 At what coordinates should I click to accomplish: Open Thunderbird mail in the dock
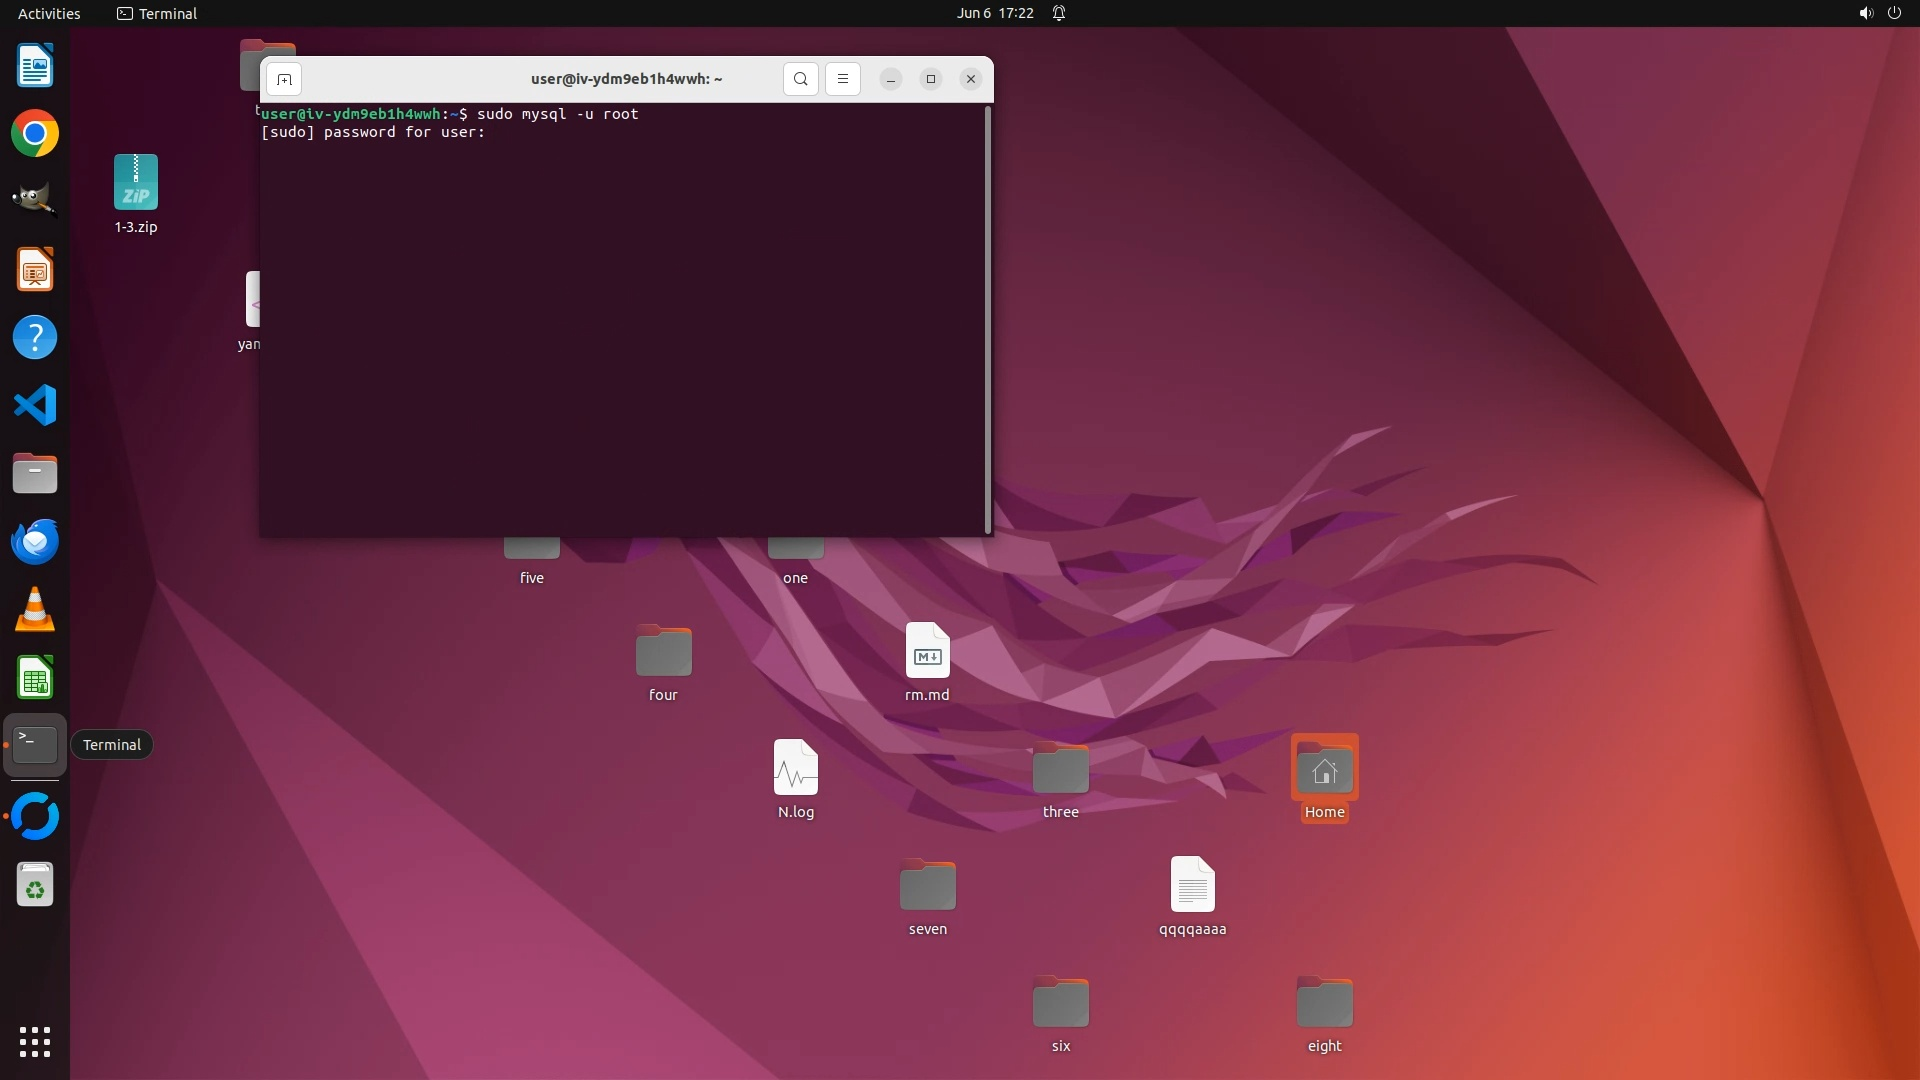click(35, 542)
